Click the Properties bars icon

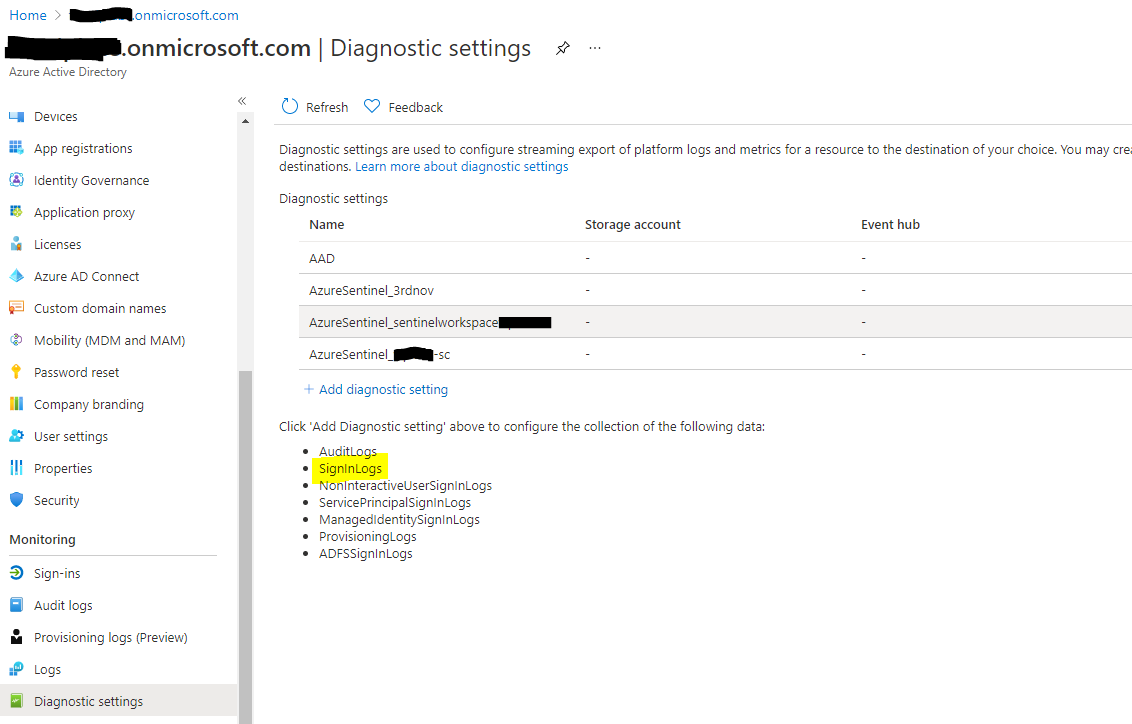click(x=16, y=468)
